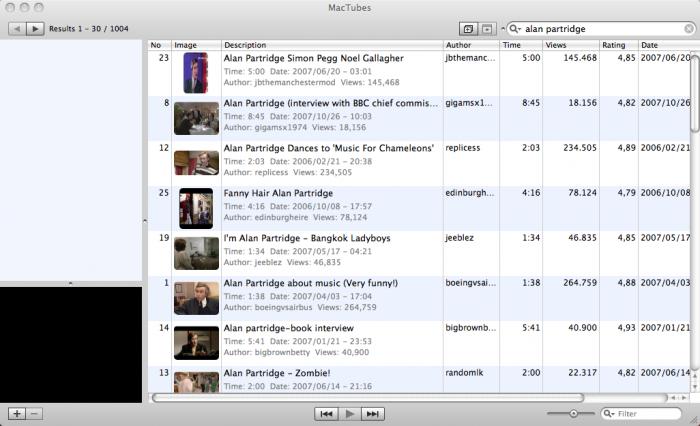Select title 'Alan Partridge Dances to Music For Chameleons'
Image resolution: width=700 pixels, height=426 pixels.
(329, 148)
